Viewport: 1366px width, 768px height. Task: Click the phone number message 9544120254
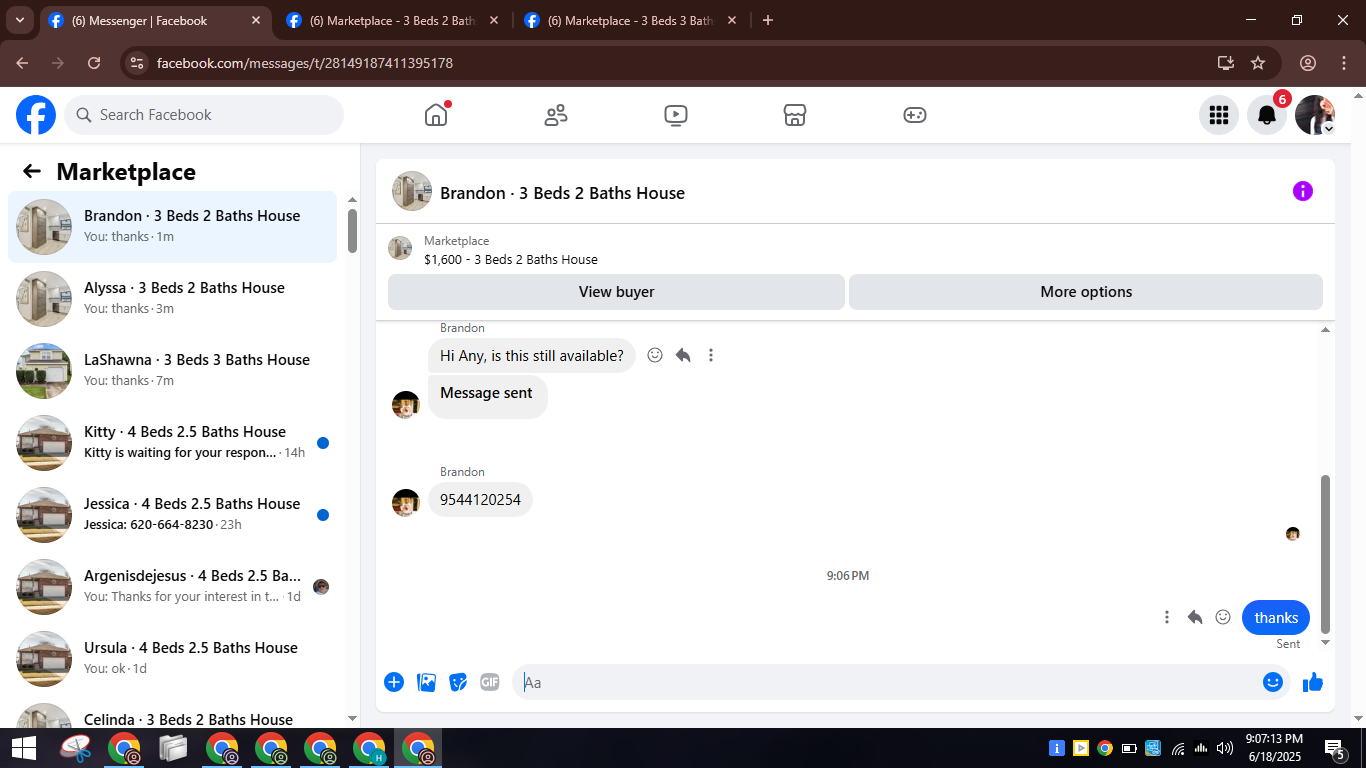[480, 500]
